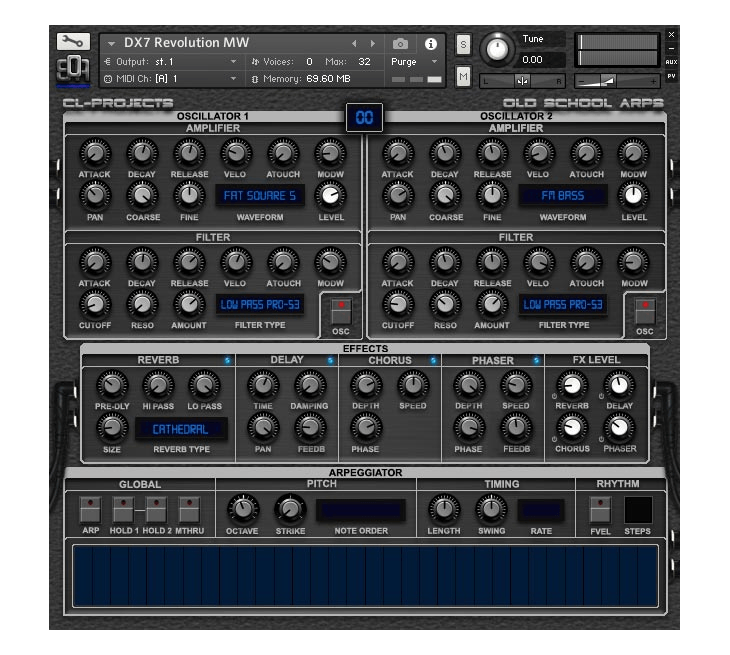The width and height of the screenshot is (730, 655).
Task: Toggle the ARP switch on
Action: coord(90,509)
